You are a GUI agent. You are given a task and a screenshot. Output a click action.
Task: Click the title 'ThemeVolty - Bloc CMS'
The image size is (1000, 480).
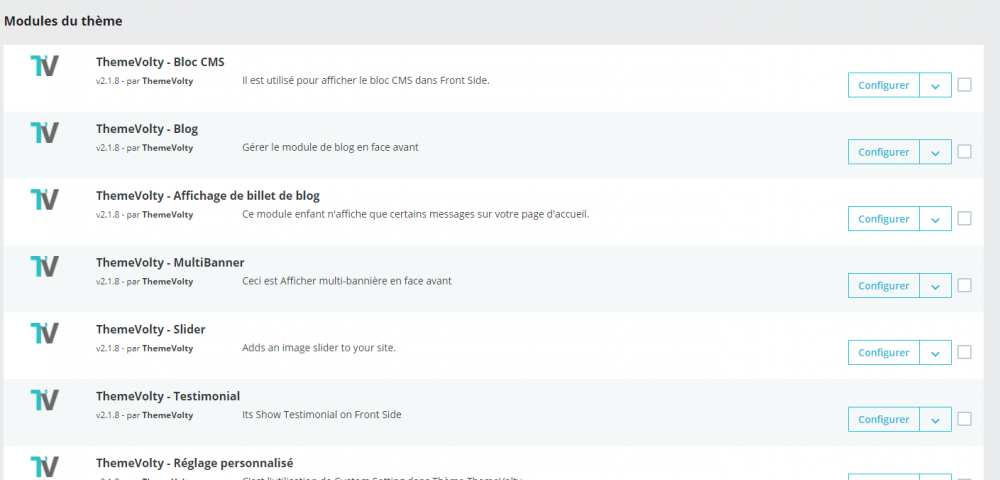point(160,62)
